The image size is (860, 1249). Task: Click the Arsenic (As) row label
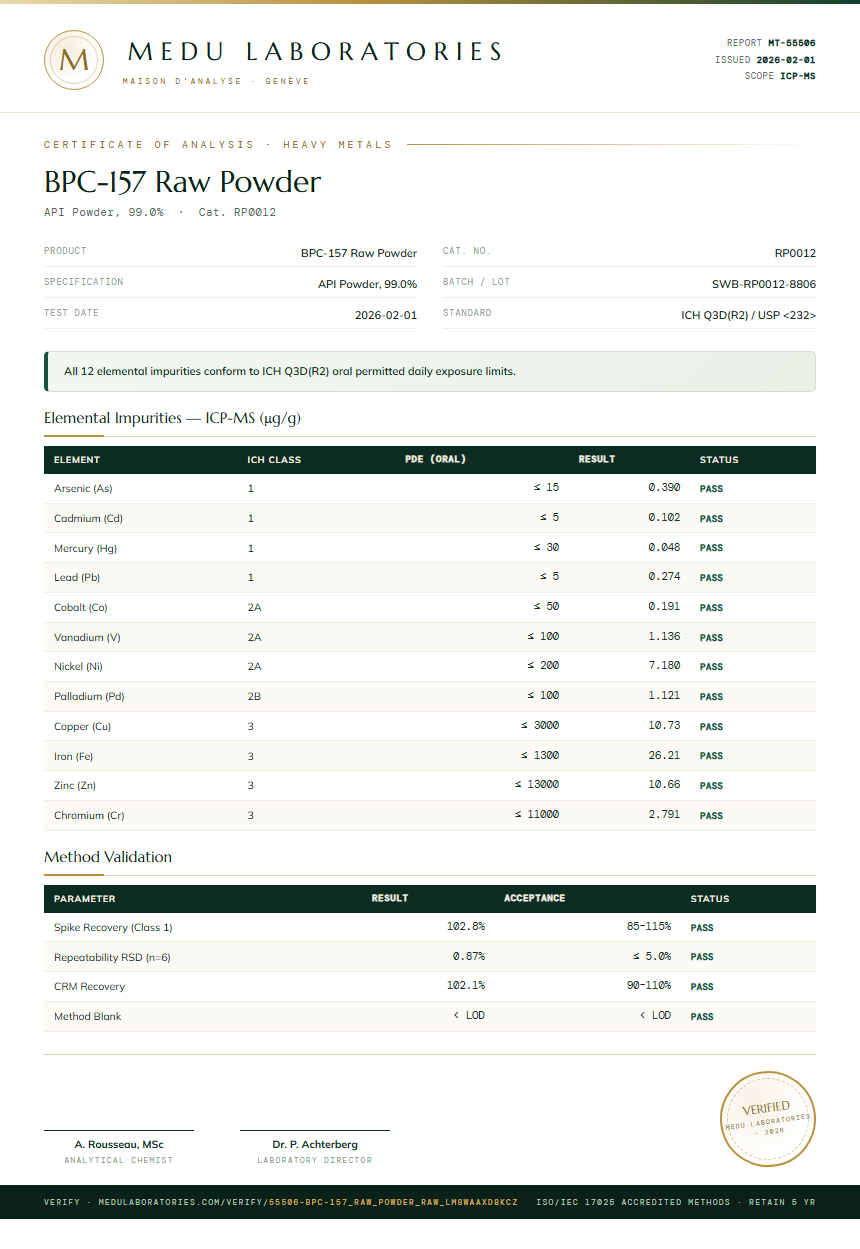(83, 489)
